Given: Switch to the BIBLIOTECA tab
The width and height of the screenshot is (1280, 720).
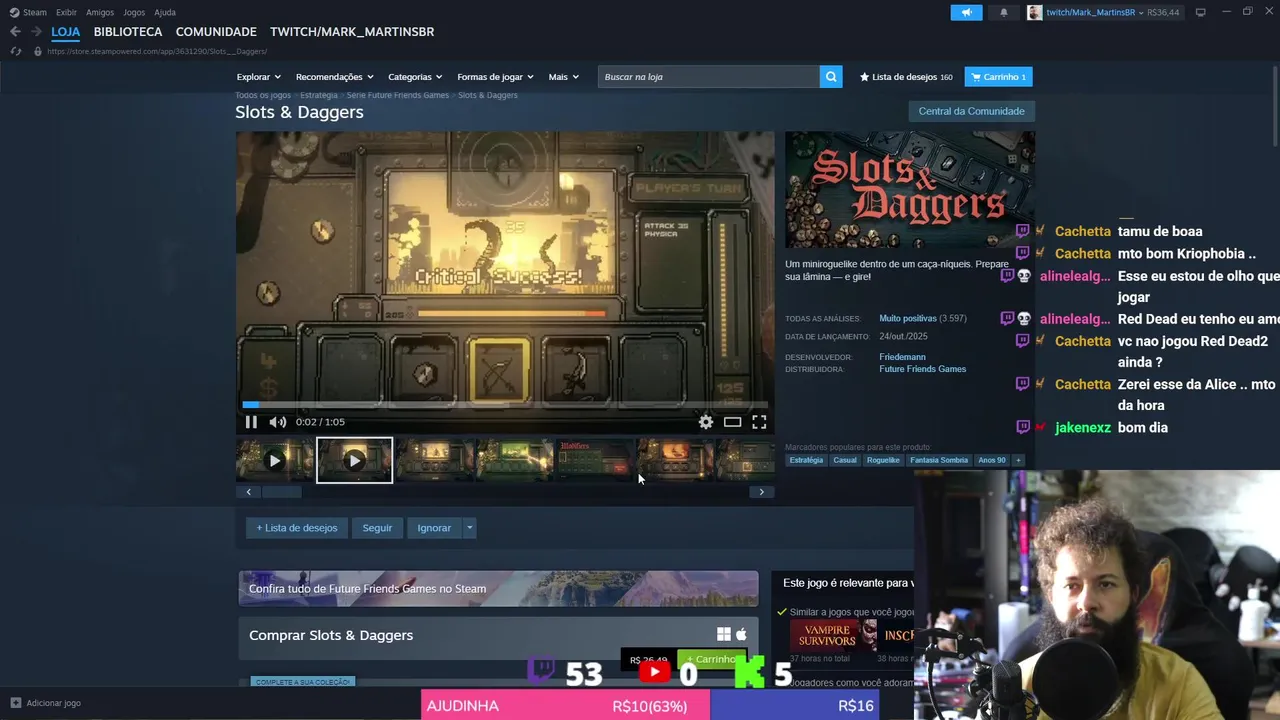Looking at the screenshot, I should click(x=128, y=32).
